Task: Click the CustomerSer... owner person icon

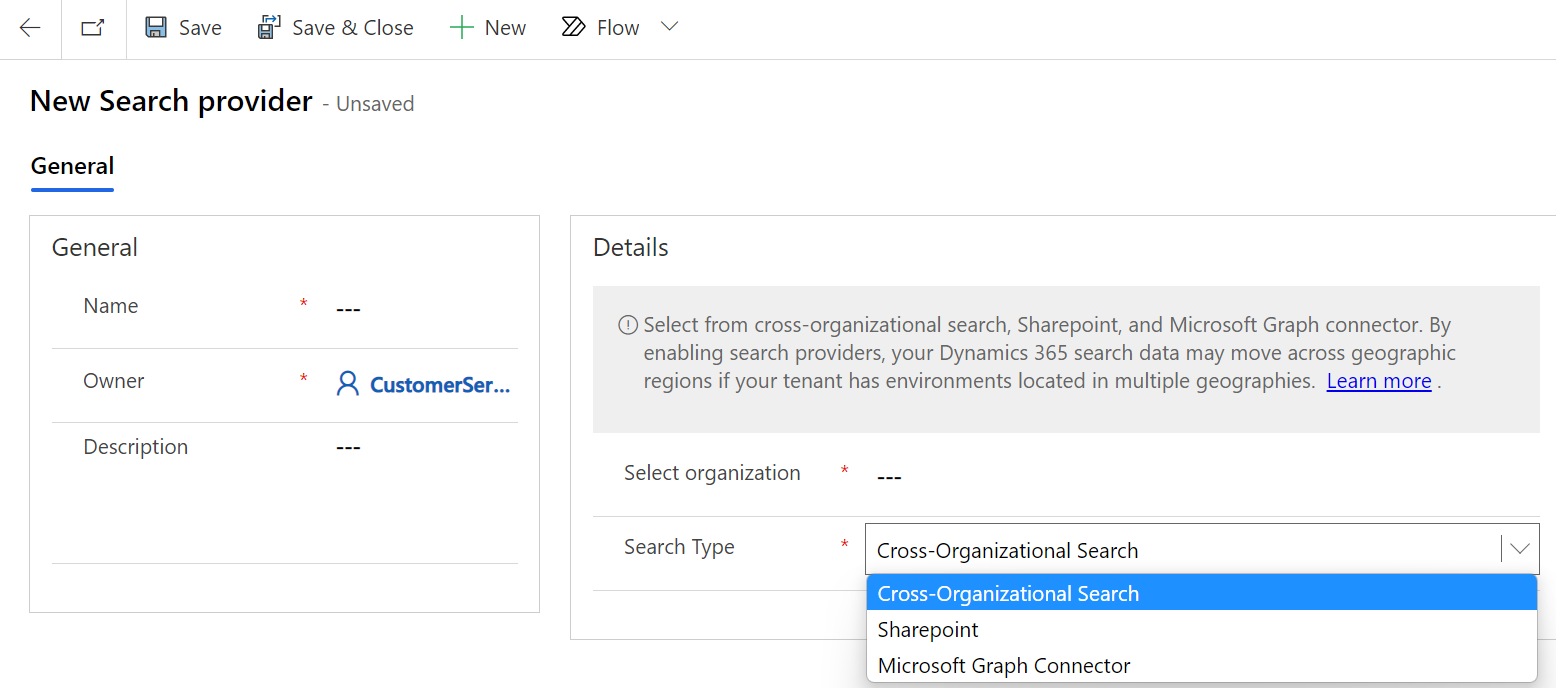Action: pyautogui.click(x=348, y=384)
